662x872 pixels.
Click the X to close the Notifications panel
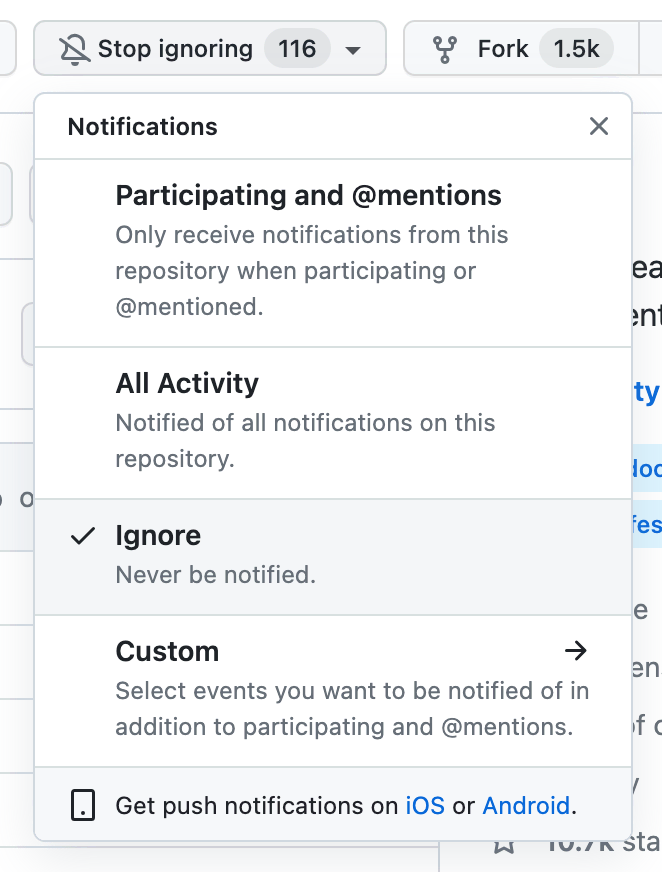point(598,126)
